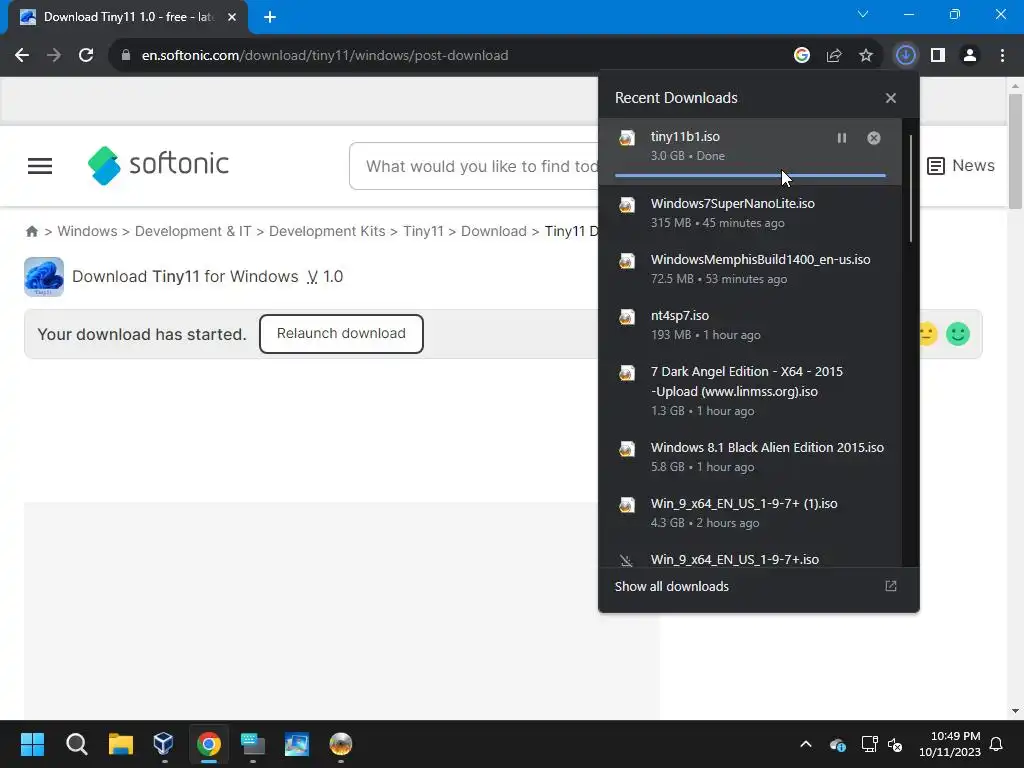Open the Chrome side panel

938,56
